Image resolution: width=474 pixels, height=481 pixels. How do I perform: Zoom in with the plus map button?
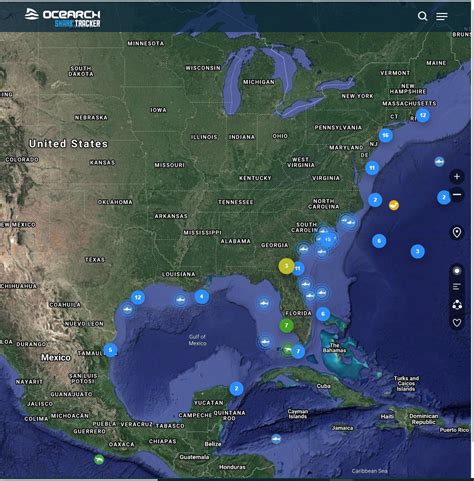[x=457, y=176]
